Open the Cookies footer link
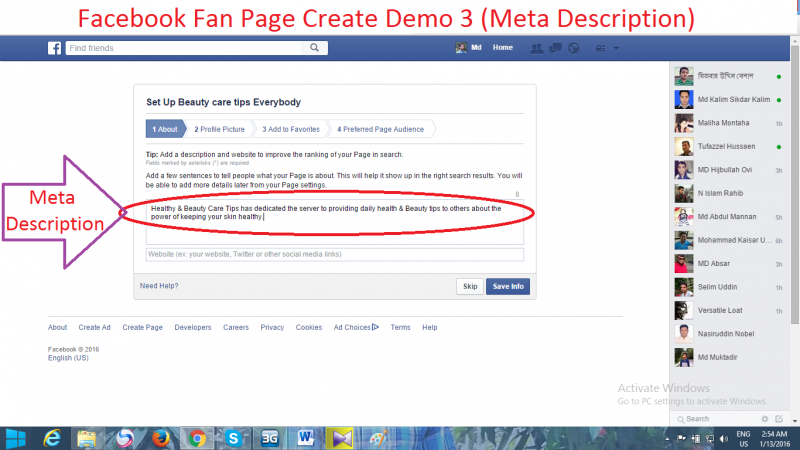The width and height of the screenshot is (800, 450). pyautogui.click(x=309, y=327)
